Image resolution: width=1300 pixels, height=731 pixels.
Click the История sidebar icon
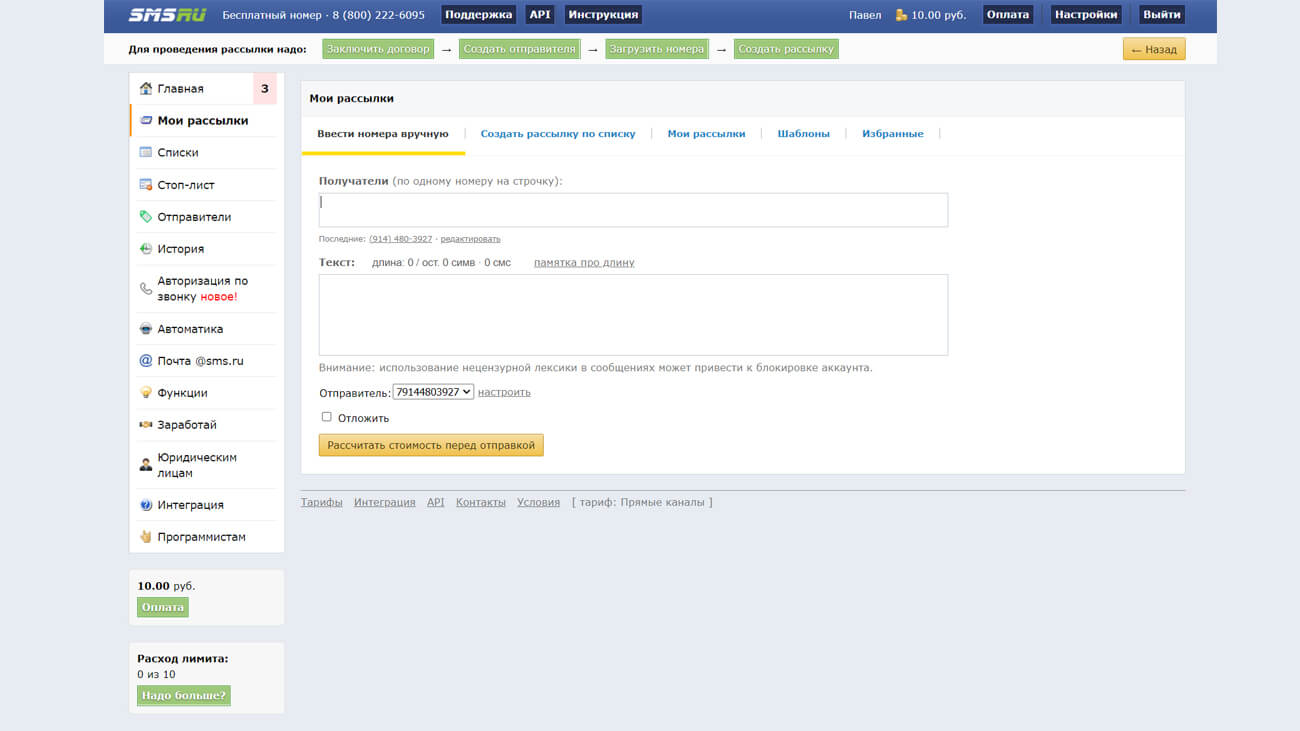(146, 249)
